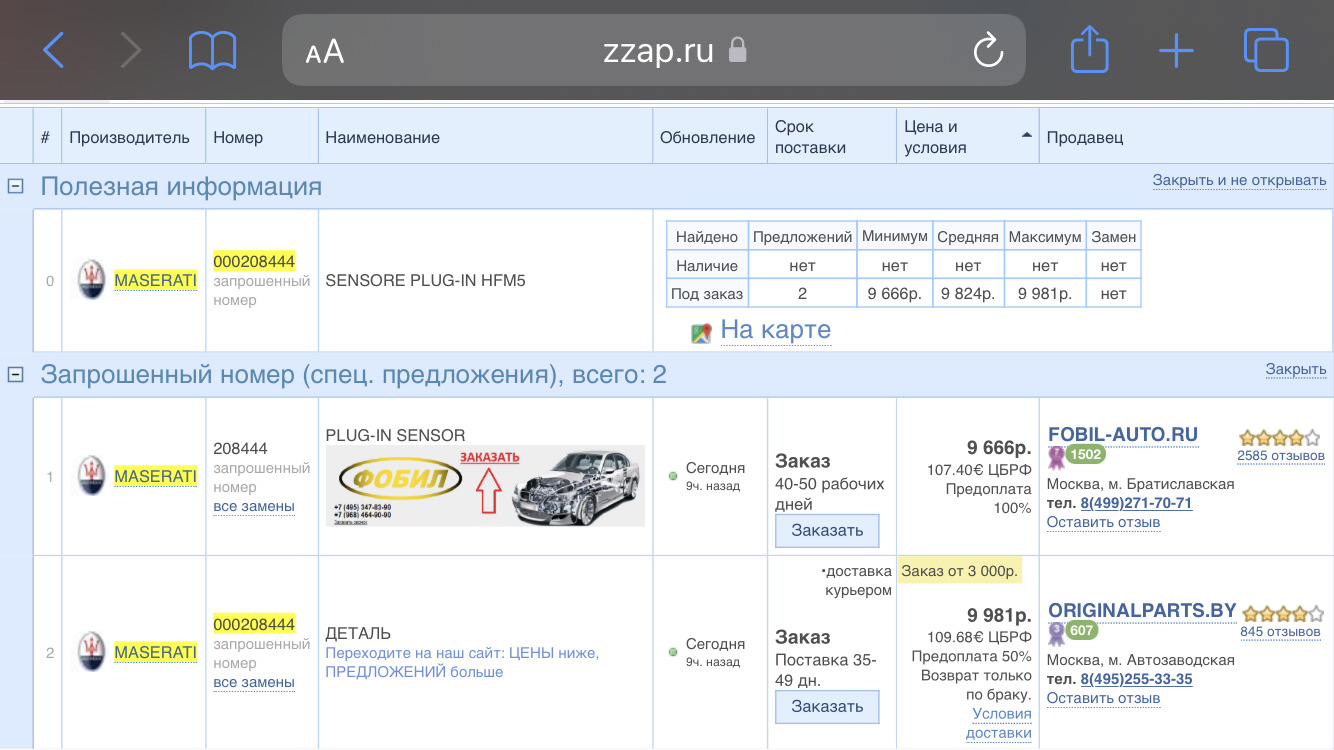This screenshot has height=750, width=1334.
Task: Click Закрыть и не открывать link
Action: (1239, 181)
